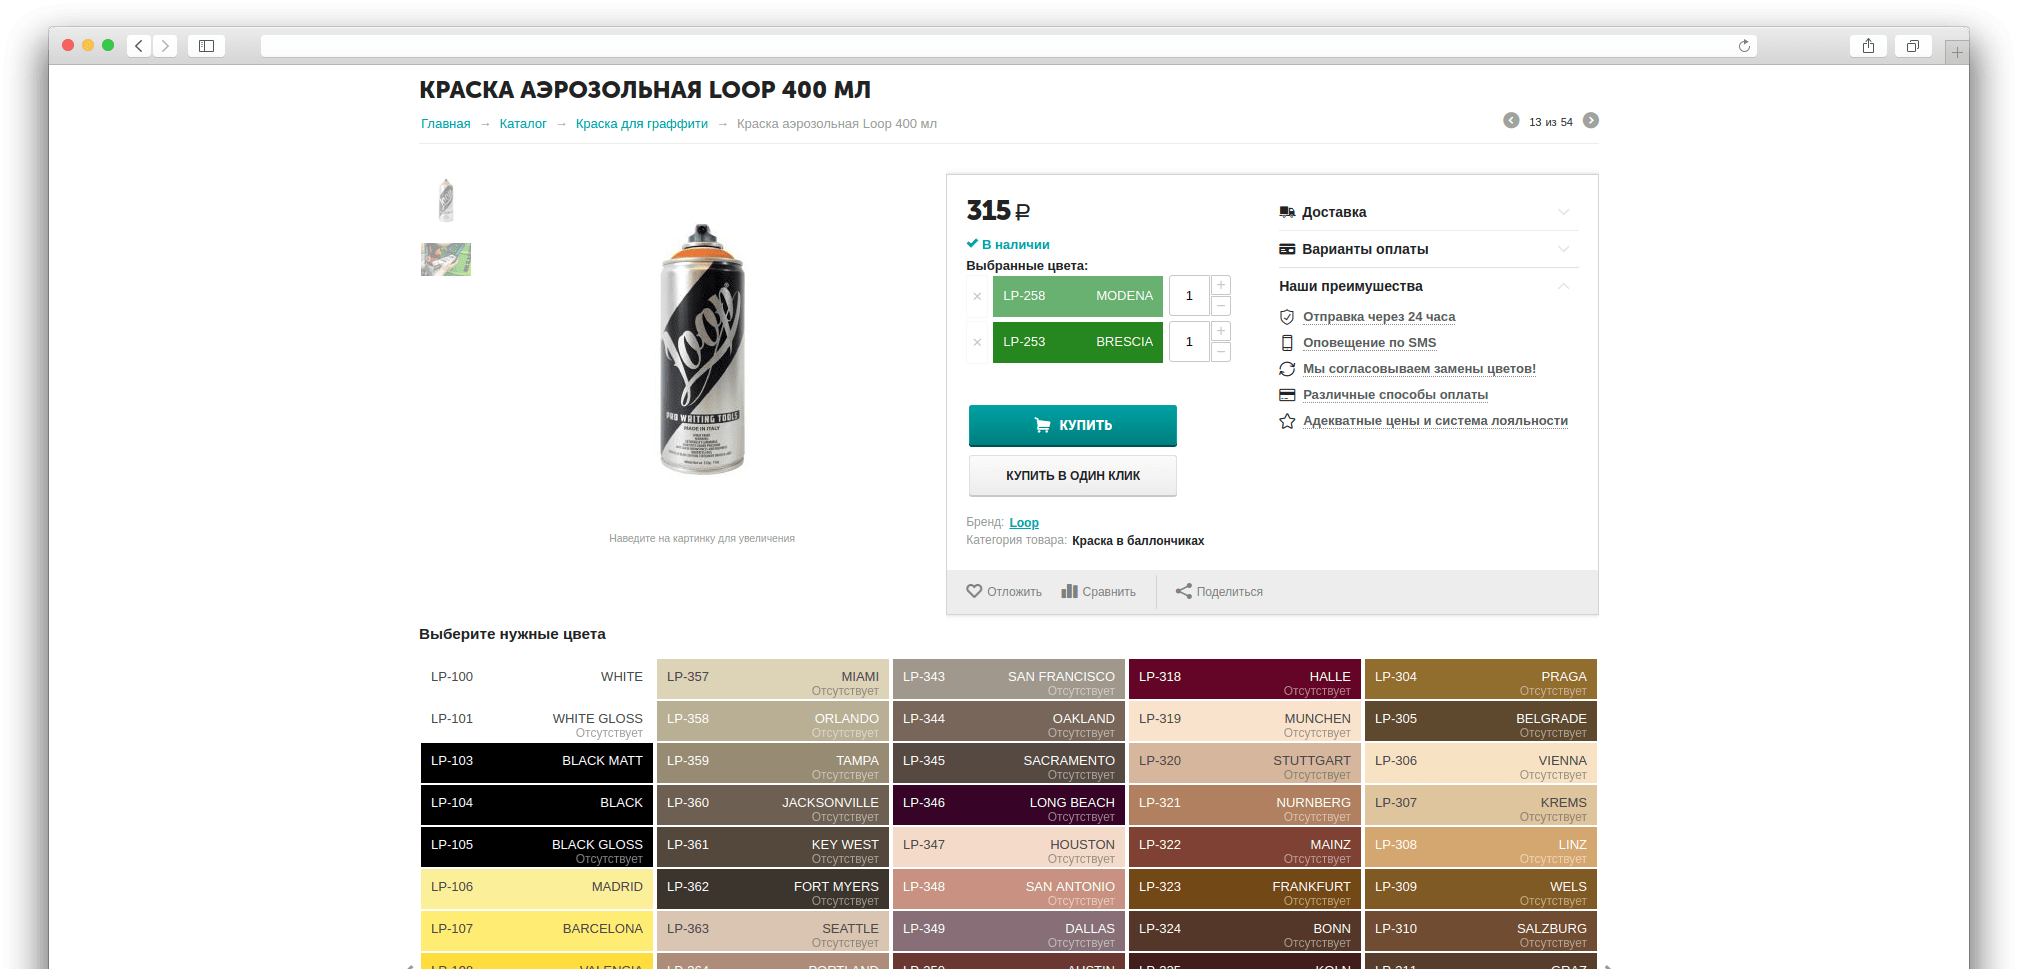Select LP-107 BARCELONA color swatch
This screenshot has width=2018, height=969.
tap(537, 930)
